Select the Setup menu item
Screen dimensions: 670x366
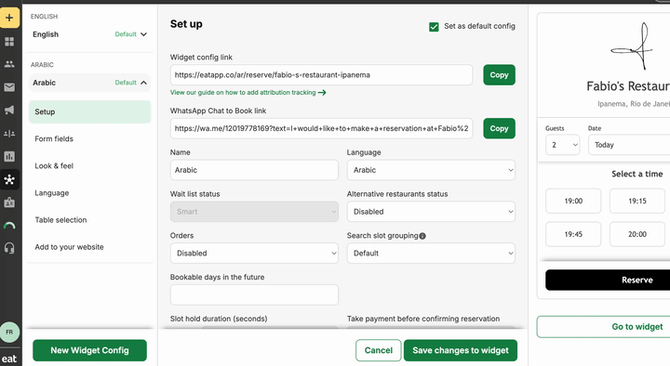90,112
